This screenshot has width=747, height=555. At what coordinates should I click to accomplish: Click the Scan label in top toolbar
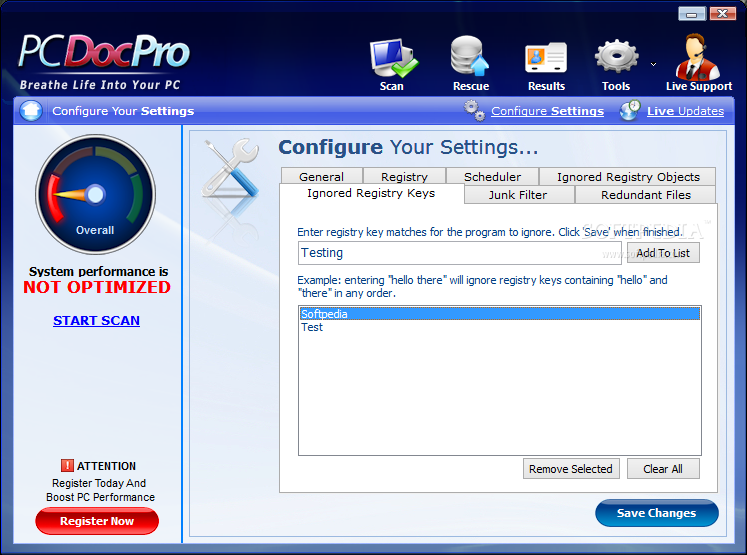392,86
